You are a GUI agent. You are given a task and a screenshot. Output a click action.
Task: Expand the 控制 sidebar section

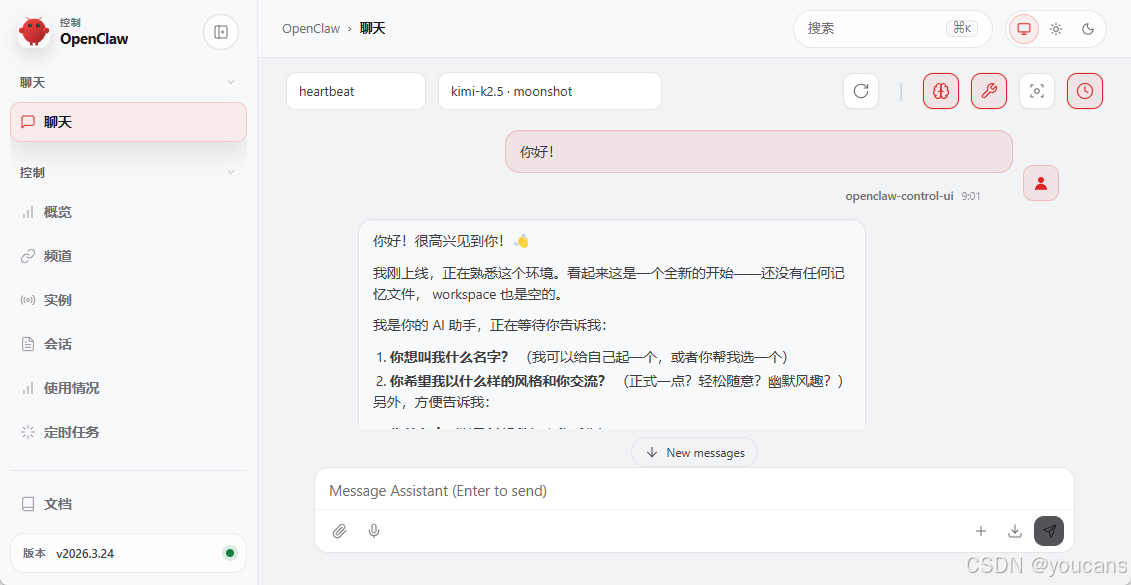click(231, 172)
